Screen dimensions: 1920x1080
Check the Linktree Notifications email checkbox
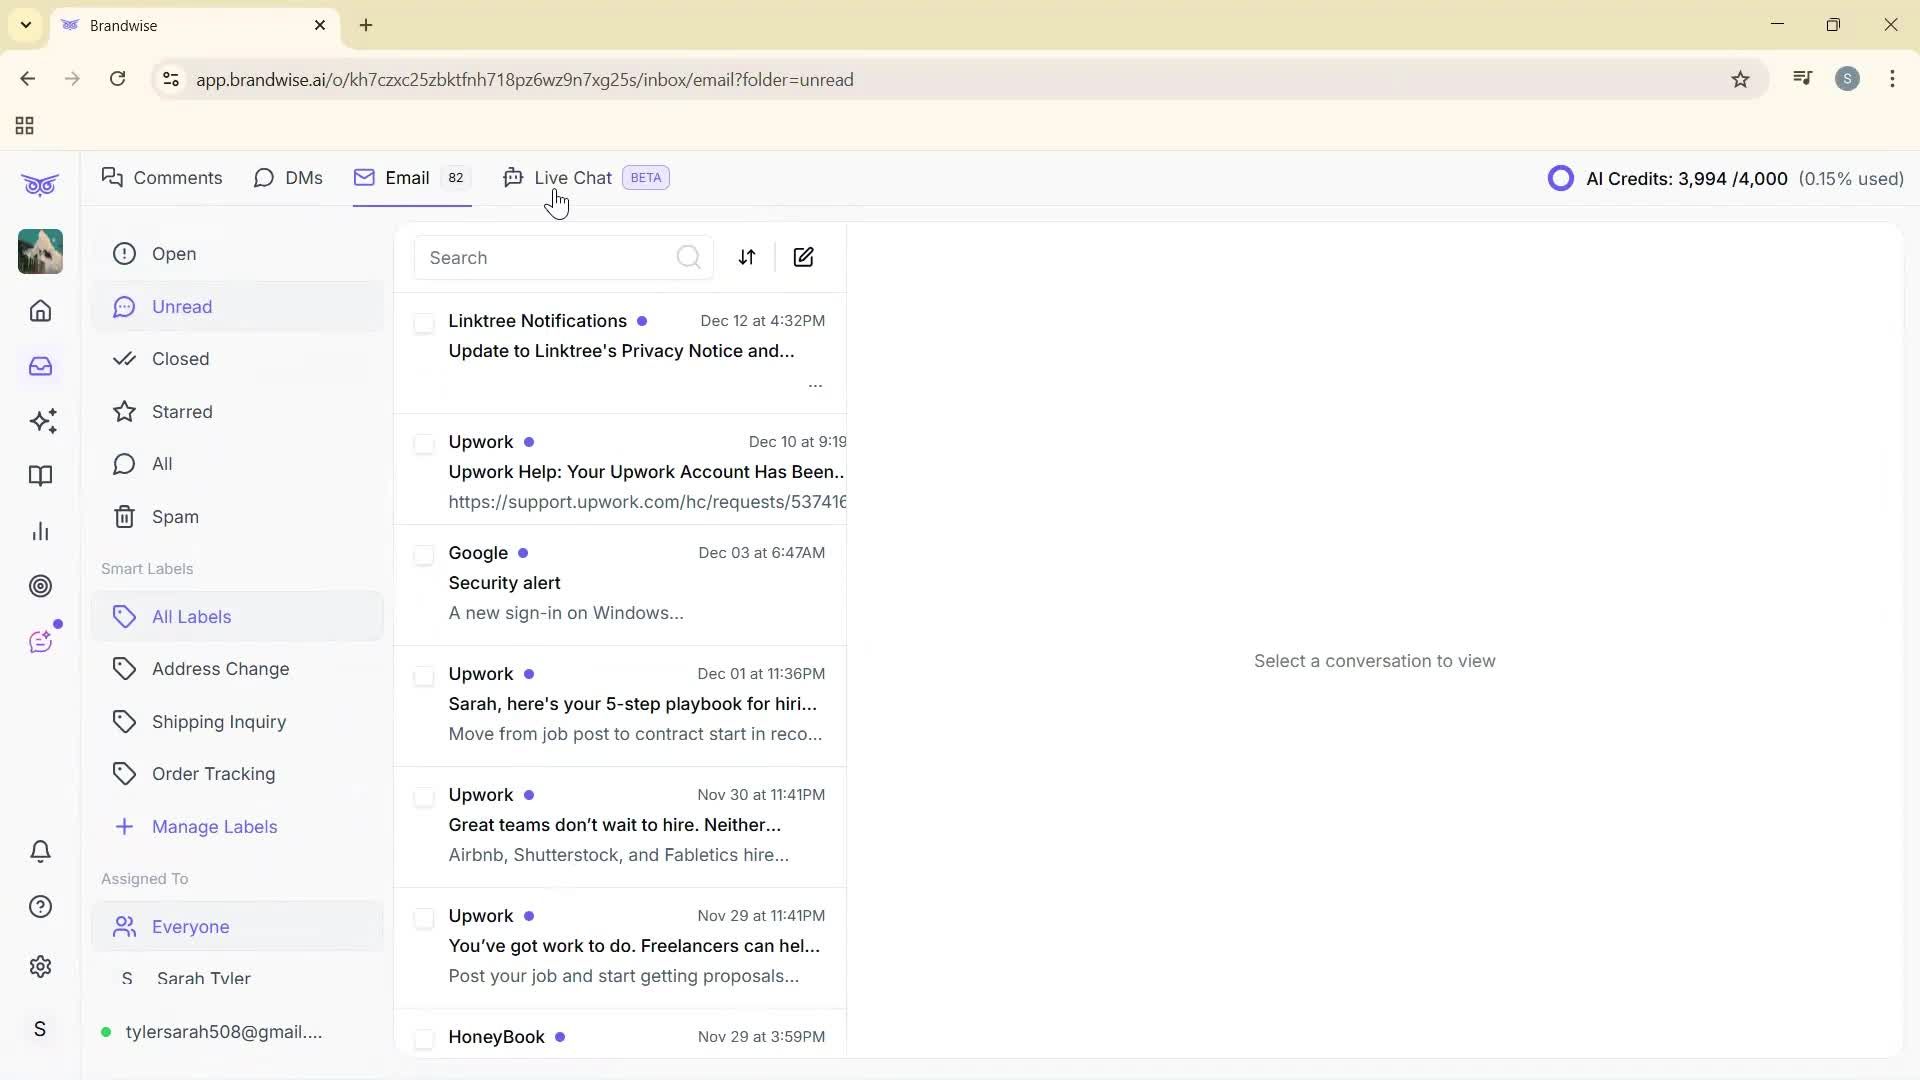coord(424,323)
